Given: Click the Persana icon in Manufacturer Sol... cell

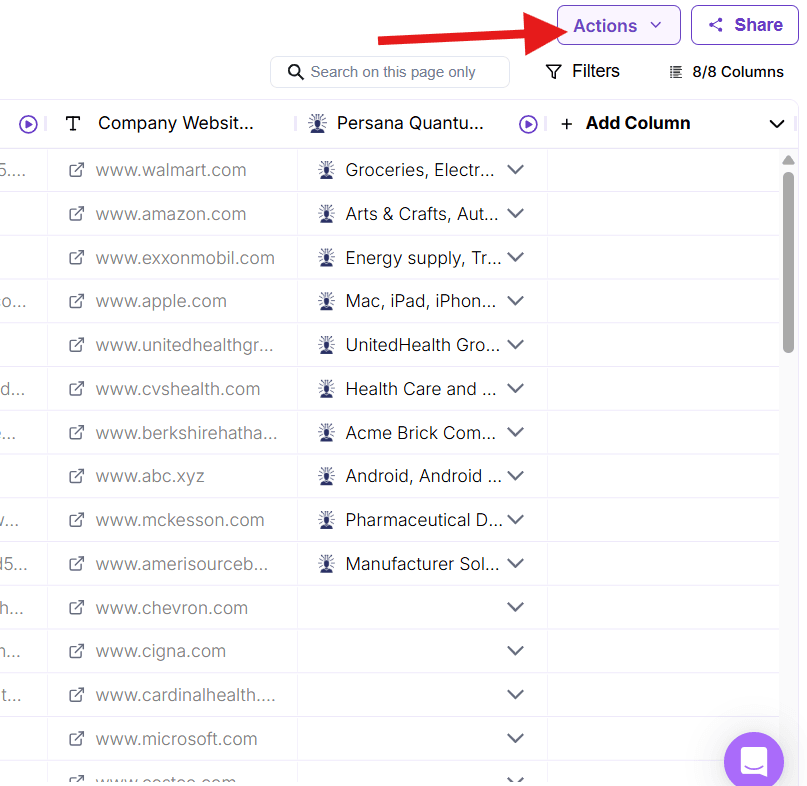Looking at the screenshot, I should pyautogui.click(x=326, y=564).
